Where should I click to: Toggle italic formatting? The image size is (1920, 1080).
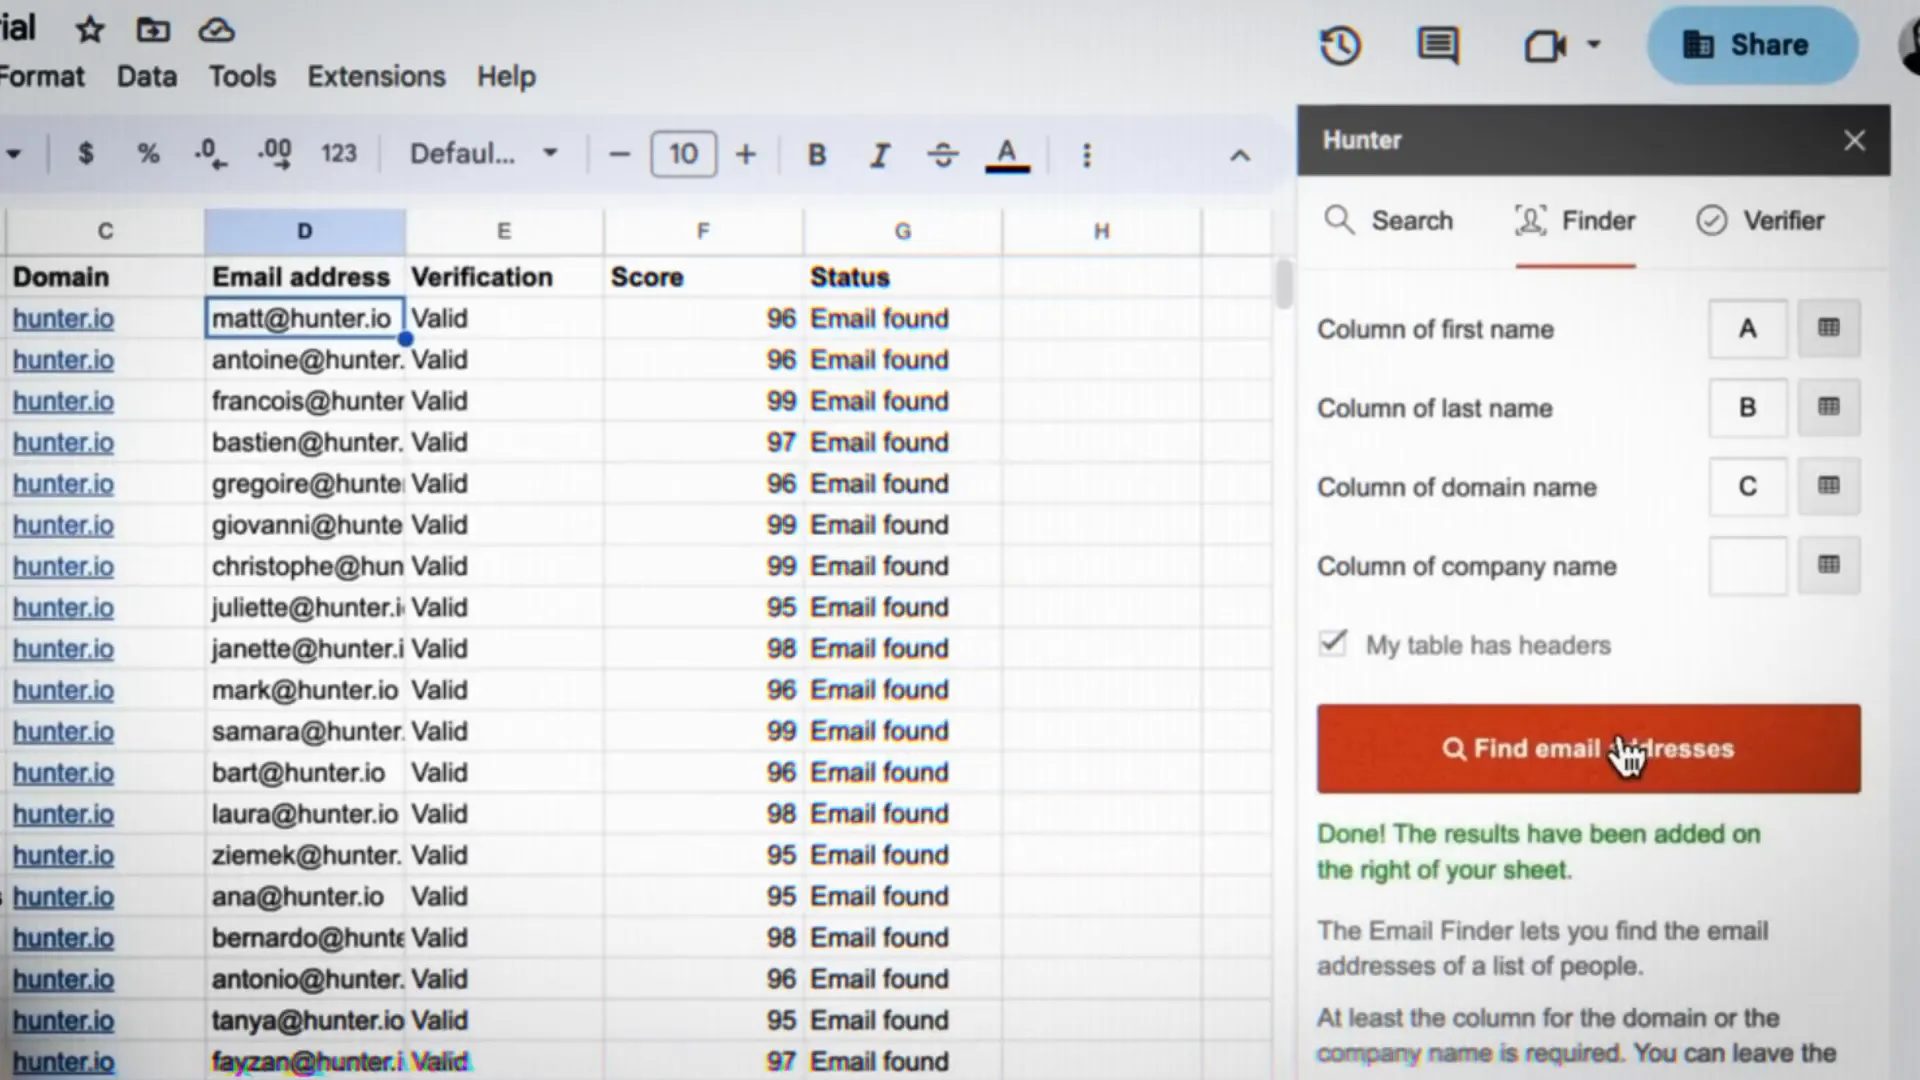(879, 155)
